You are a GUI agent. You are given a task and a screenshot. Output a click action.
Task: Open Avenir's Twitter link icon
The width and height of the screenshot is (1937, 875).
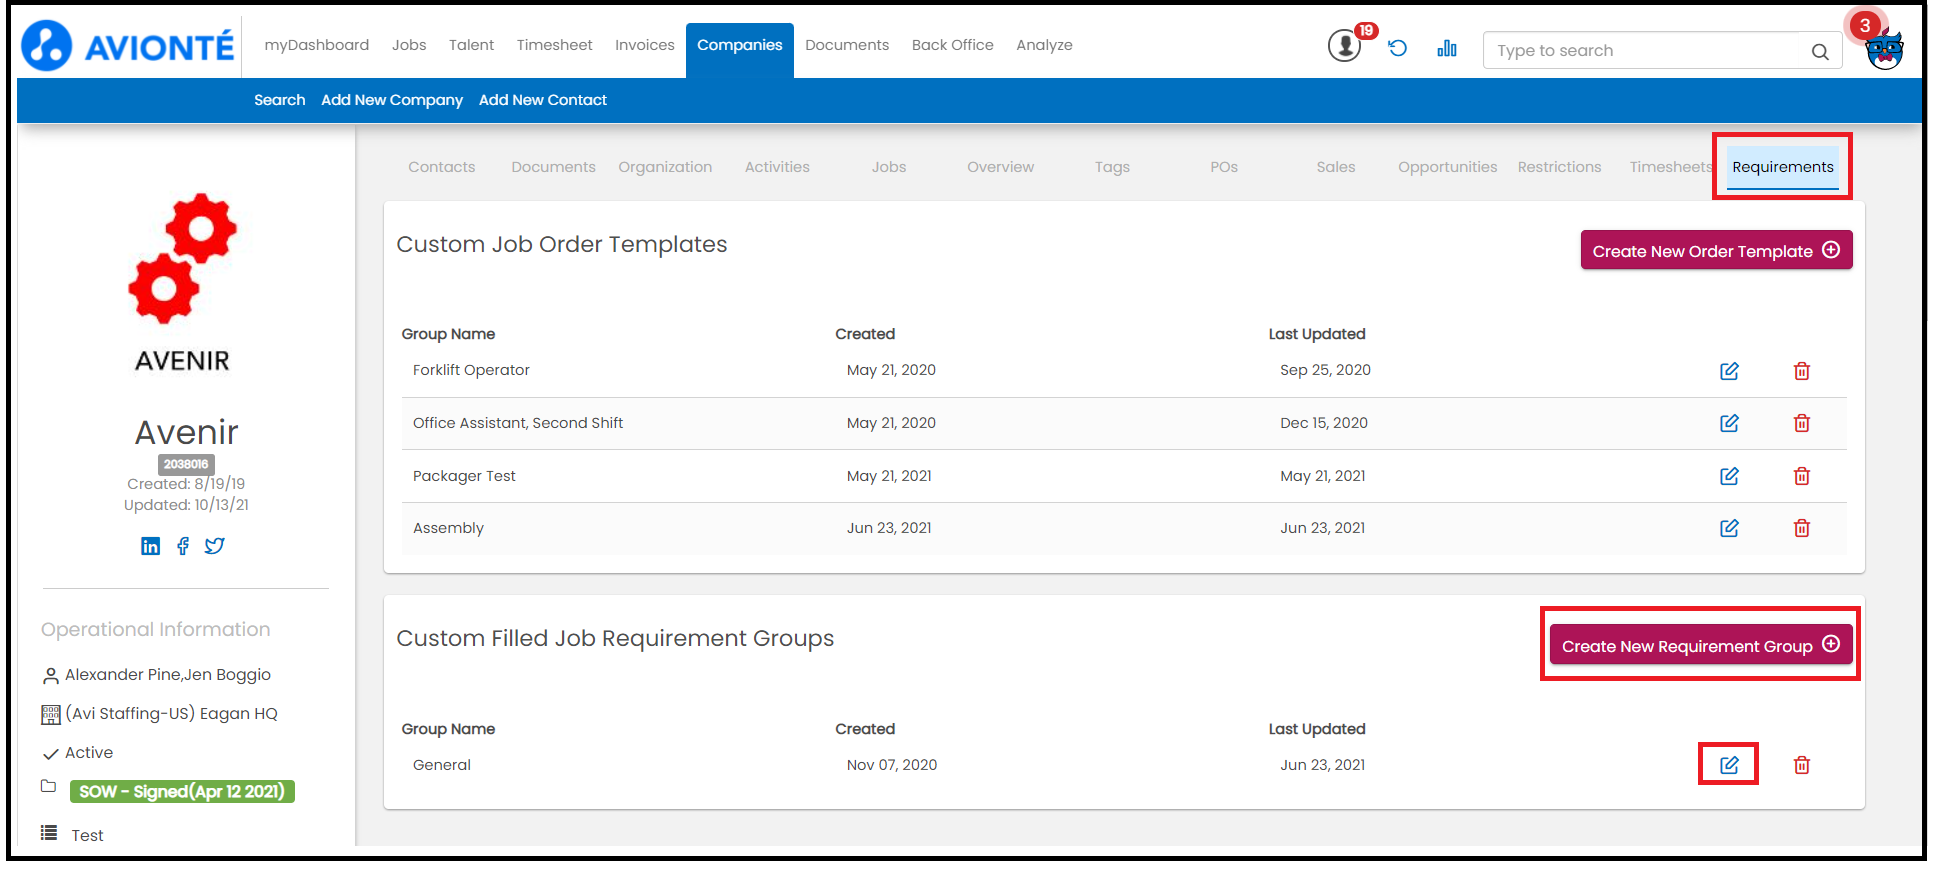214,546
